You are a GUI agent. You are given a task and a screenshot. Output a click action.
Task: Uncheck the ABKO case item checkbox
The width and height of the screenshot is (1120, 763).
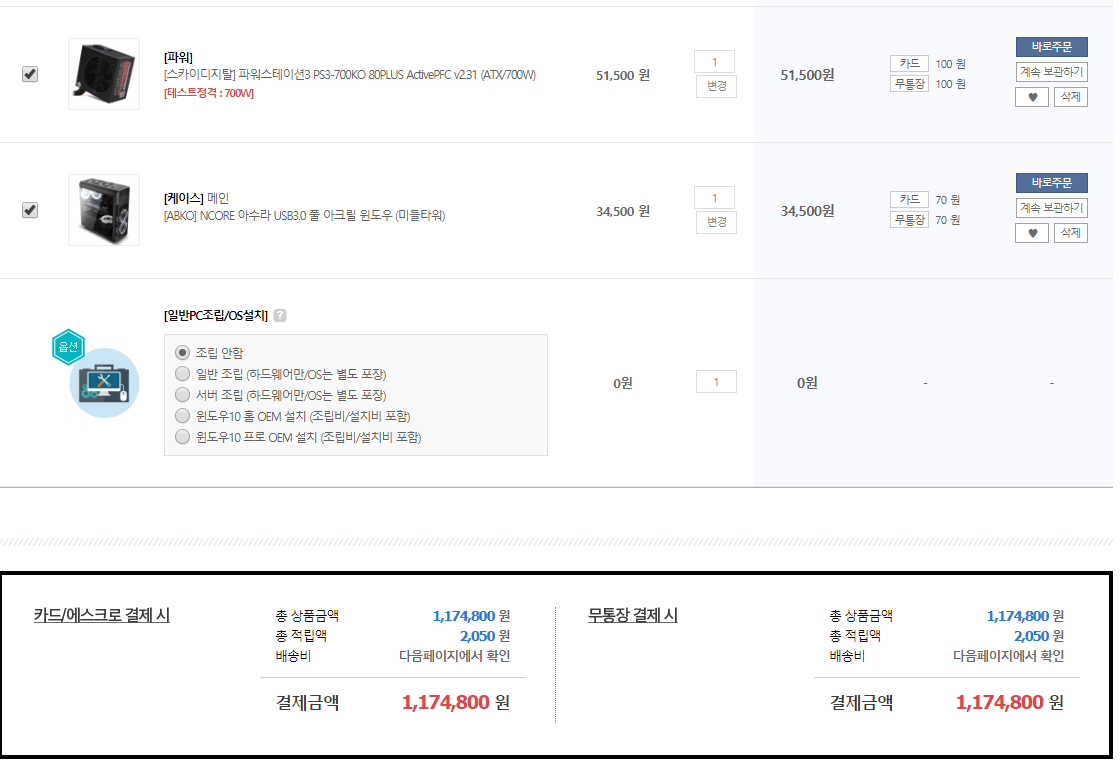click(30, 210)
